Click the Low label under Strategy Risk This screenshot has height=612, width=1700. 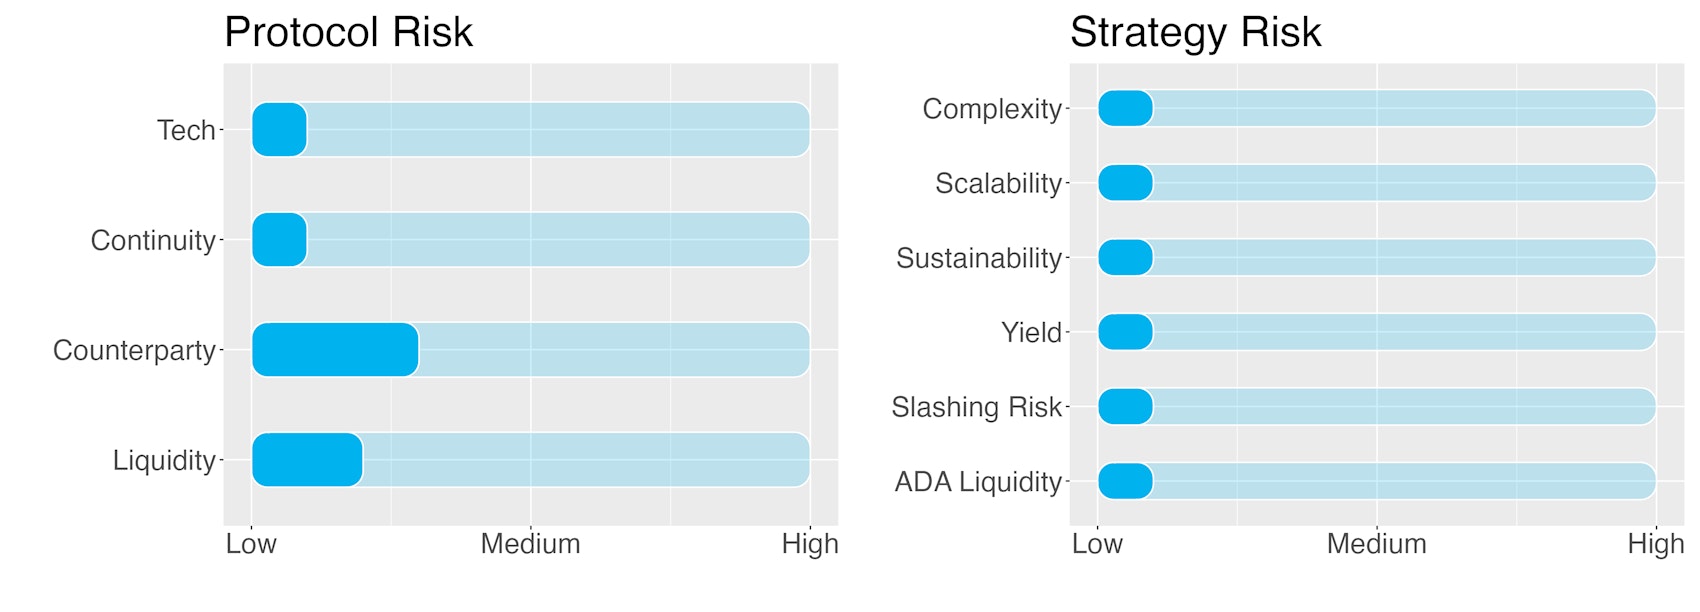pyautogui.click(x=1097, y=544)
